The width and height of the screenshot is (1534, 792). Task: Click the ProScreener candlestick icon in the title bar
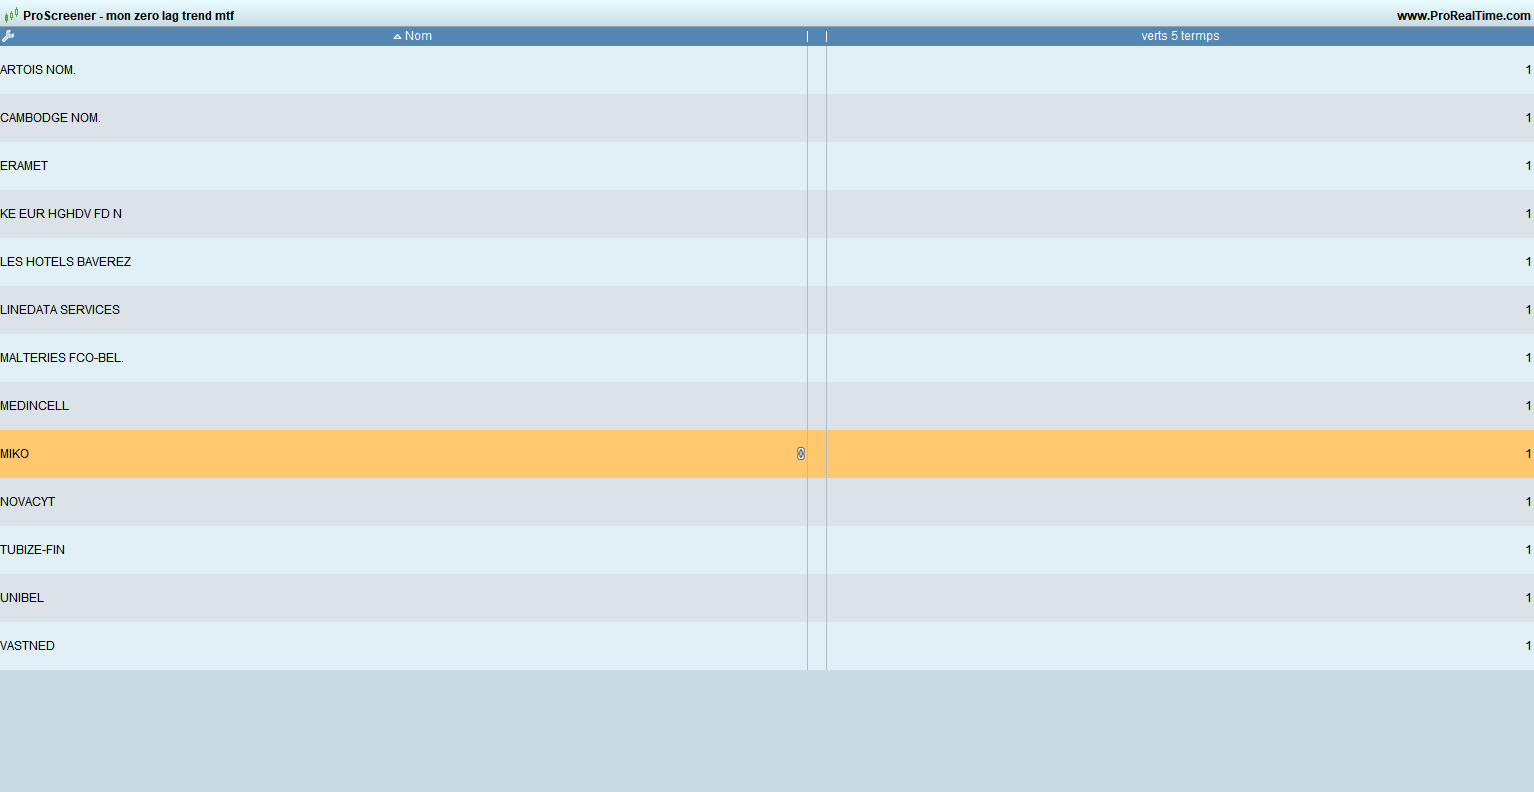11,16
